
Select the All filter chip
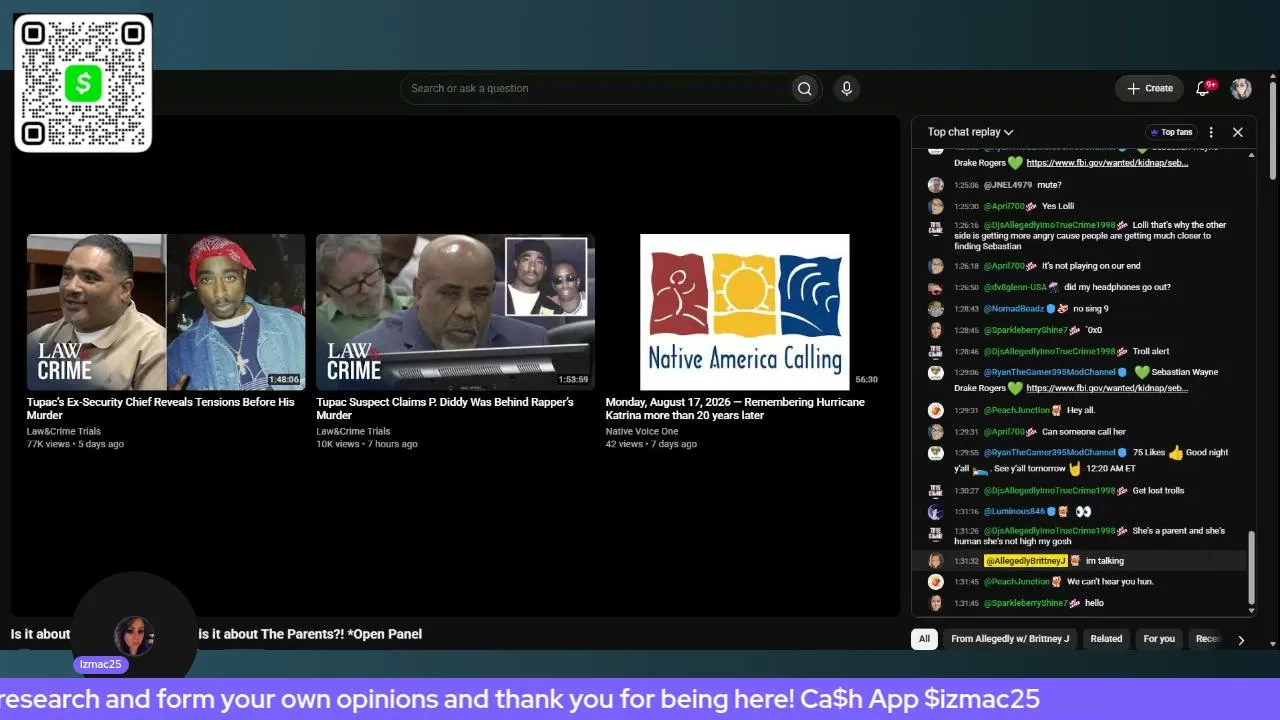click(x=924, y=639)
